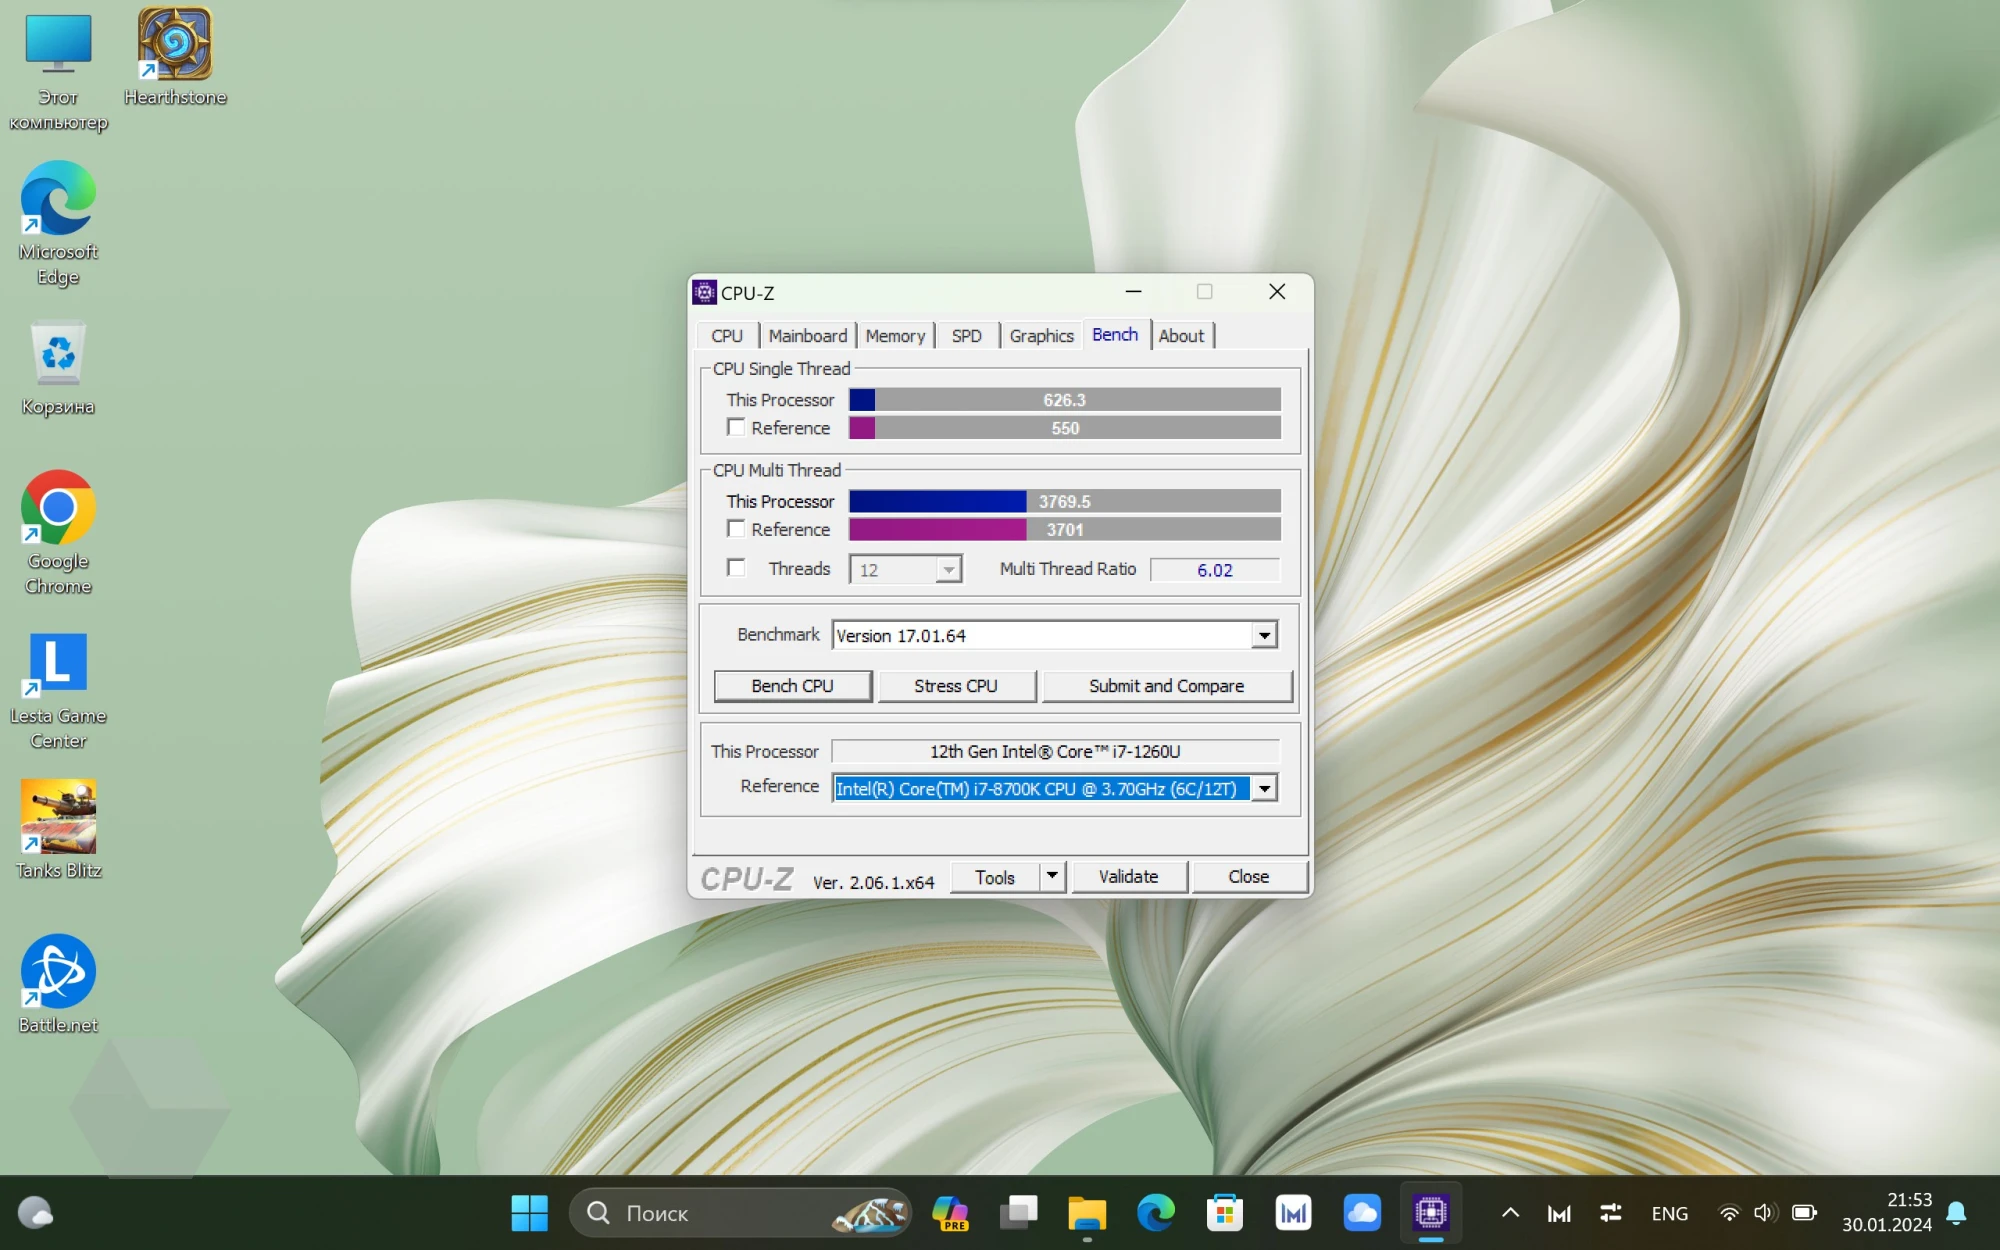Open File Explorer from the taskbar
2000x1250 pixels.
click(x=1086, y=1213)
